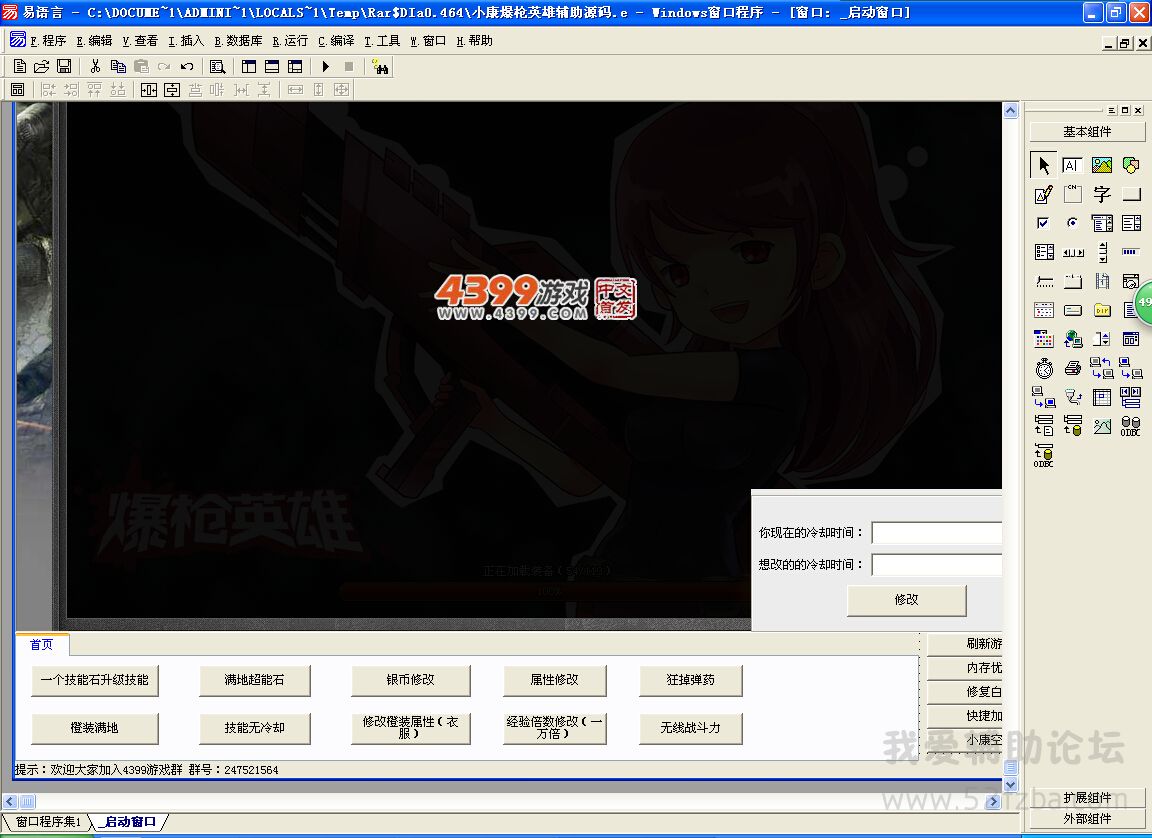Open the 外部组件 palette section
The height and width of the screenshot is (838, 1152).
coord(1087,818)
